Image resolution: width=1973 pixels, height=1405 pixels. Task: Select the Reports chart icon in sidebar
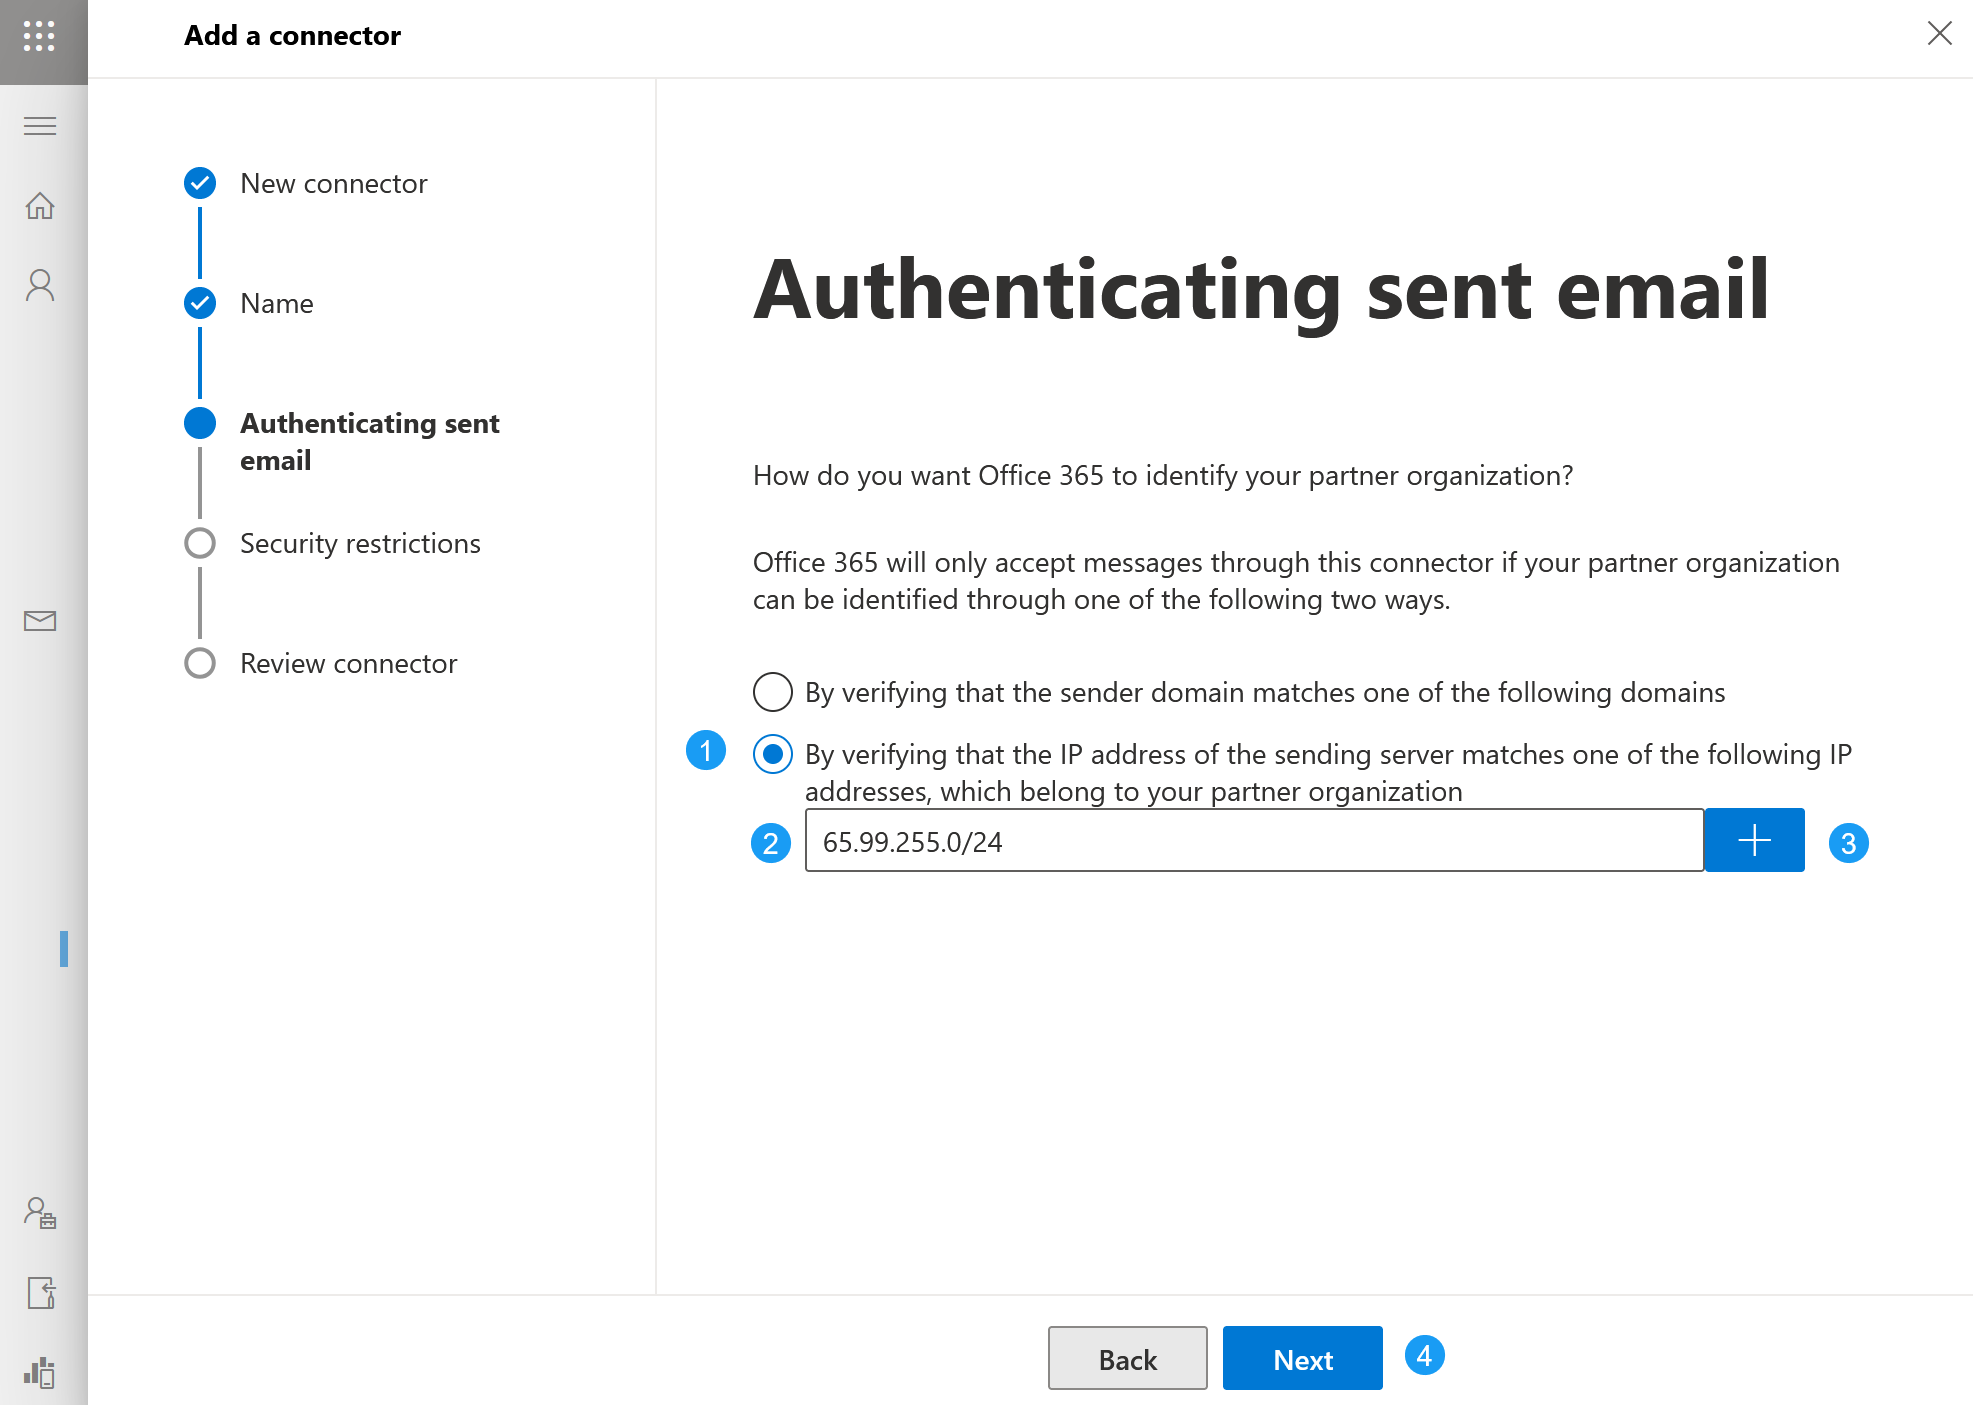coord(41,1373)
